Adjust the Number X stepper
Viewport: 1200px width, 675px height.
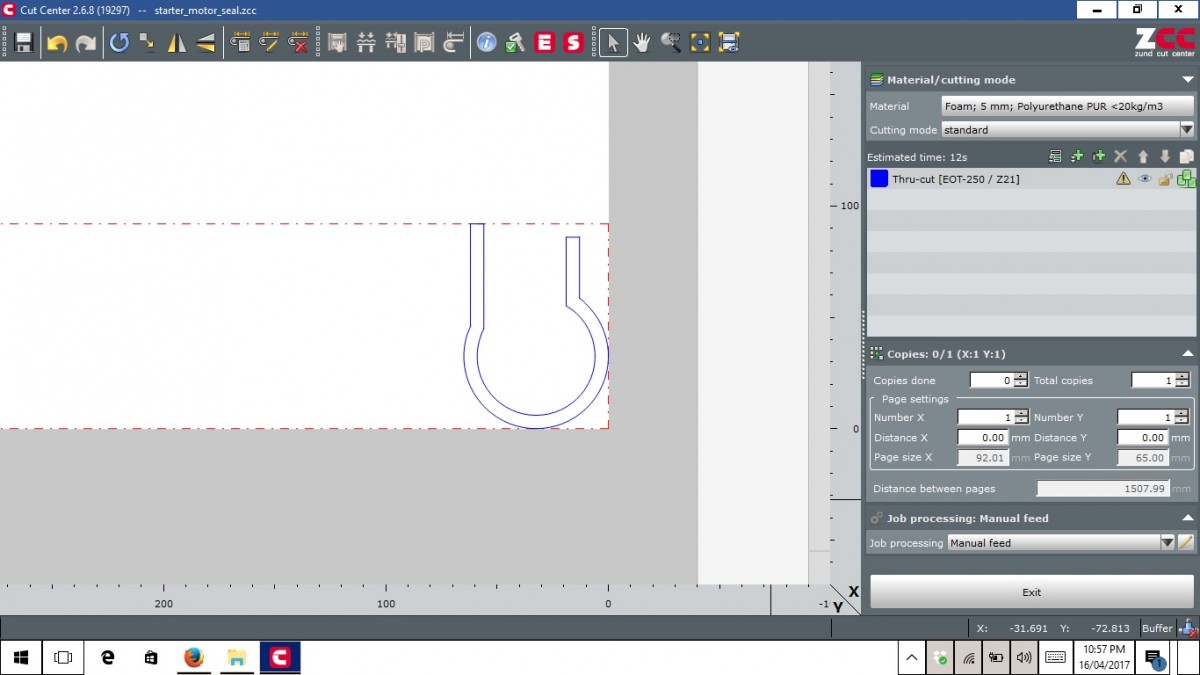coord(1020,417)
